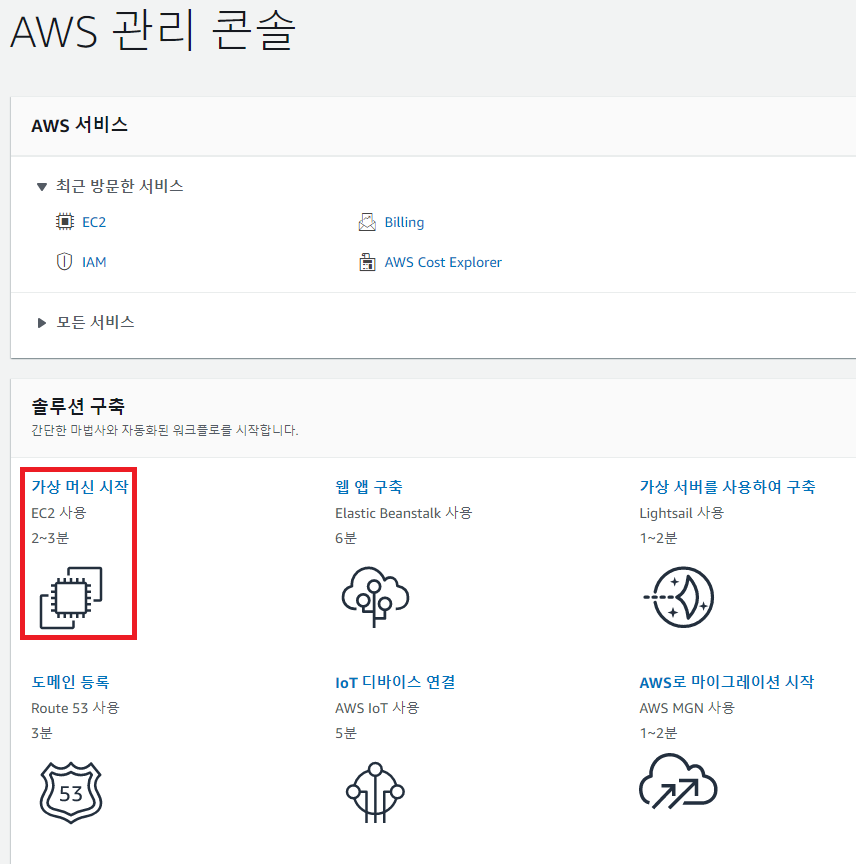Image resolution: width=856 pixels, height=864 pixels.
Task: Click the 'AWS MGN 사용' text
Action: tap(687, 708)
